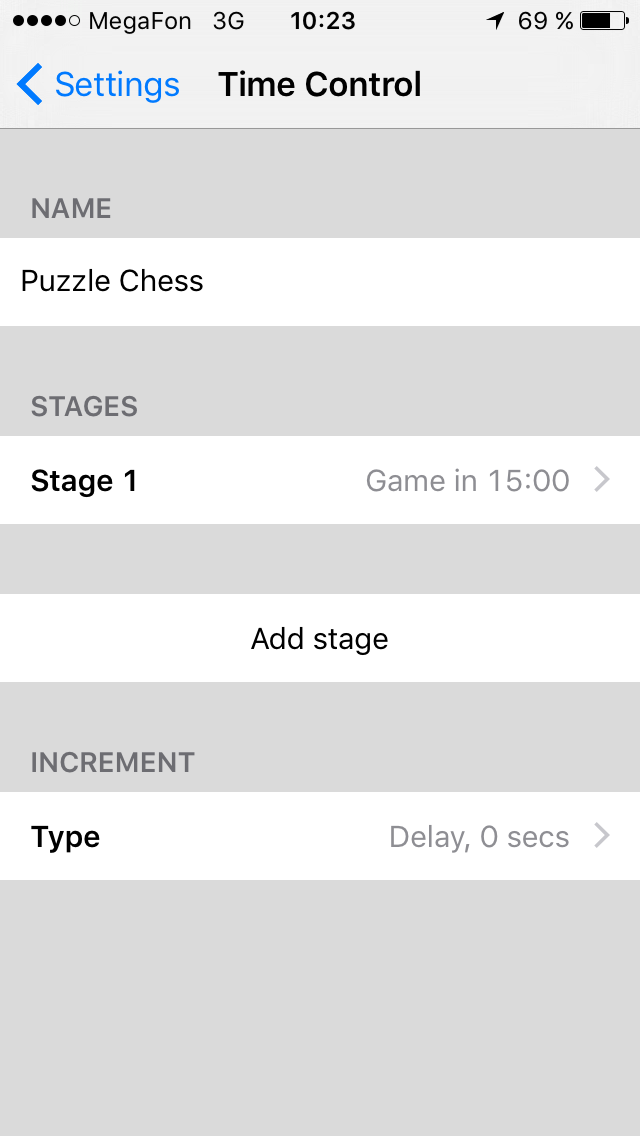Tap the signal strength dots
The image size is (640, 1136).
point(46,21)
